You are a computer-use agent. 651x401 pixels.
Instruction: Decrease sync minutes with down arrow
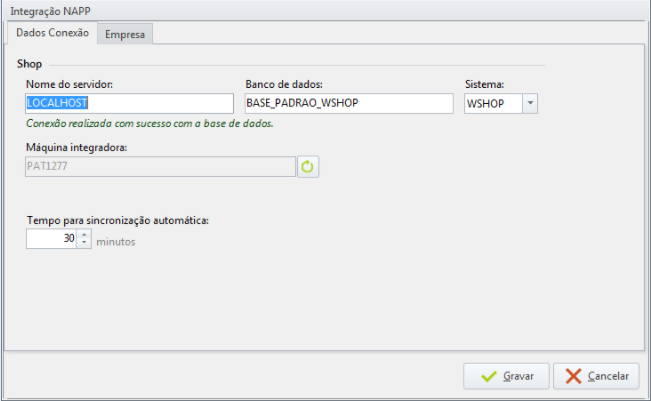tap(84, 243)
